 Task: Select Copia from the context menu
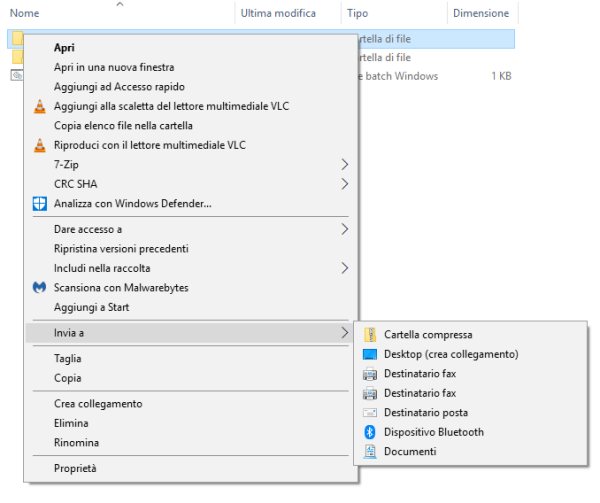point(68,378)
